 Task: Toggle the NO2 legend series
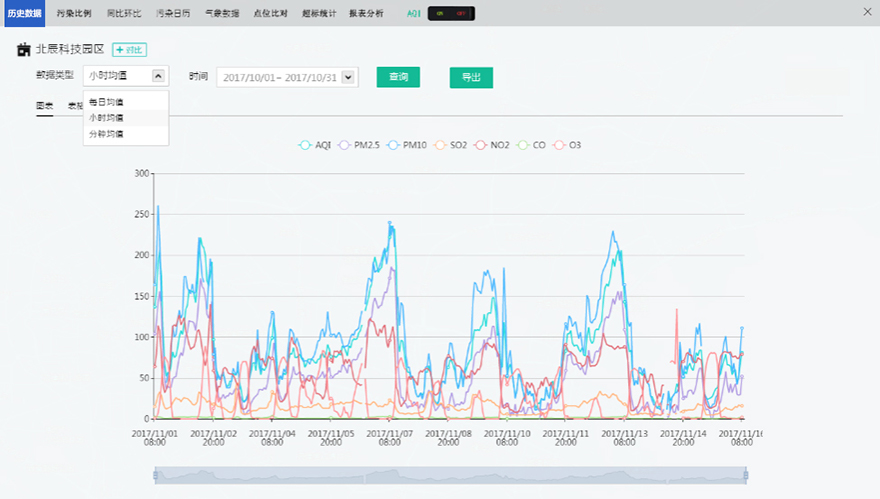coord(492,145)
